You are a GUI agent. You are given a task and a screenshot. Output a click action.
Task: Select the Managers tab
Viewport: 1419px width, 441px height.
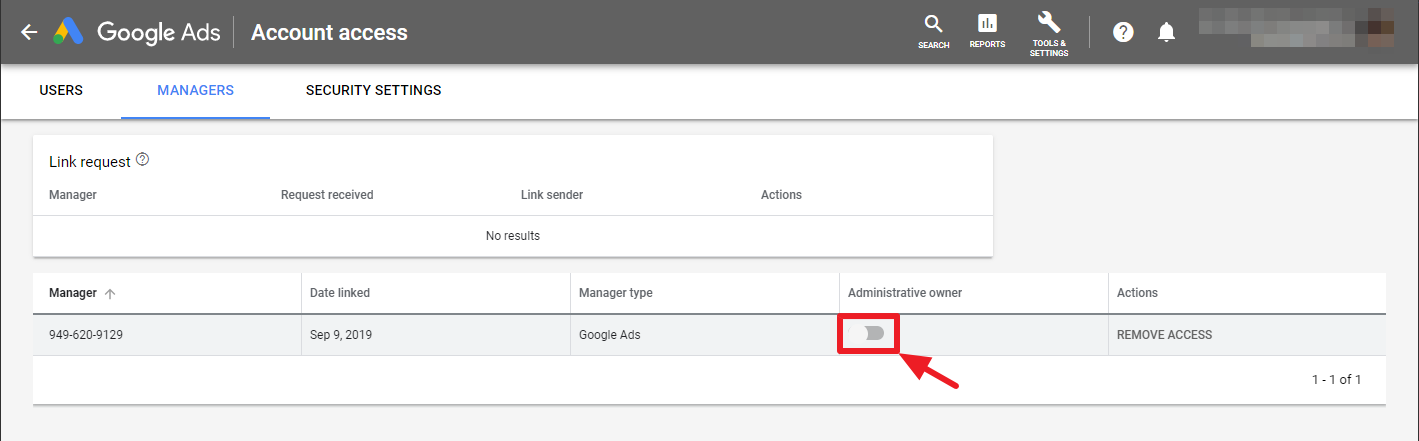[x=195, y=90]
